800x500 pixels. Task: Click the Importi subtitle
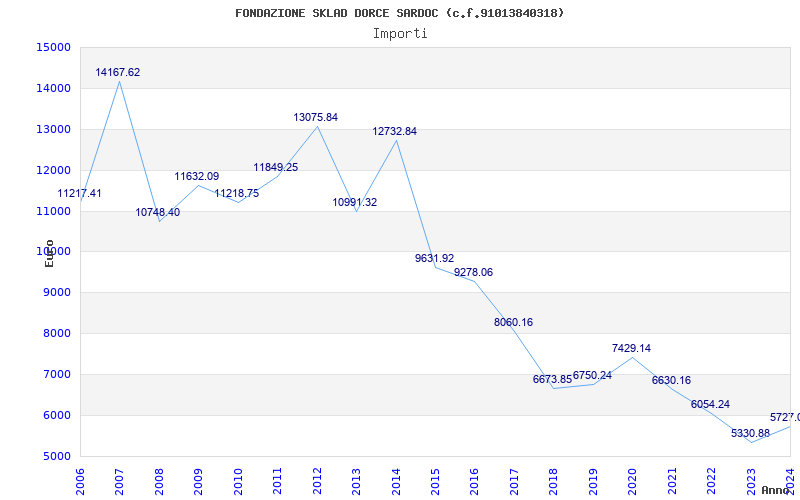tap(400, 34)
